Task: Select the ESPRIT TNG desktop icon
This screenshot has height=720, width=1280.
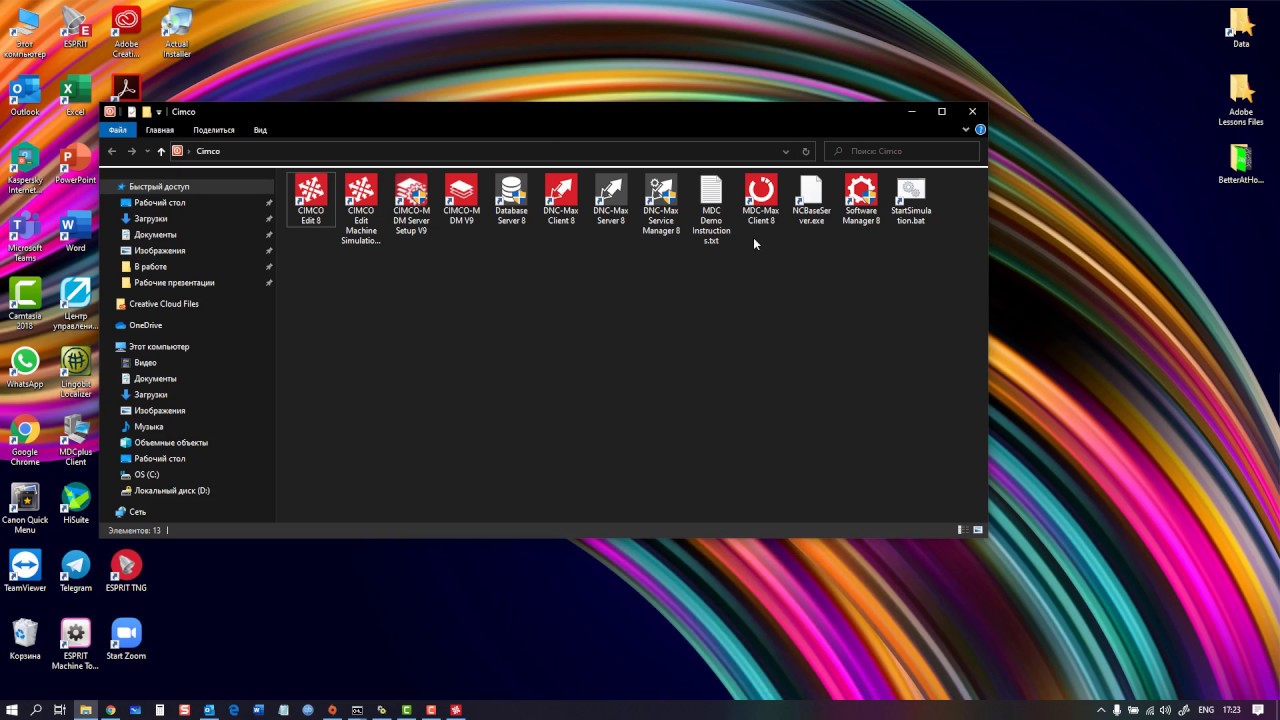Action: click(126, 571)
